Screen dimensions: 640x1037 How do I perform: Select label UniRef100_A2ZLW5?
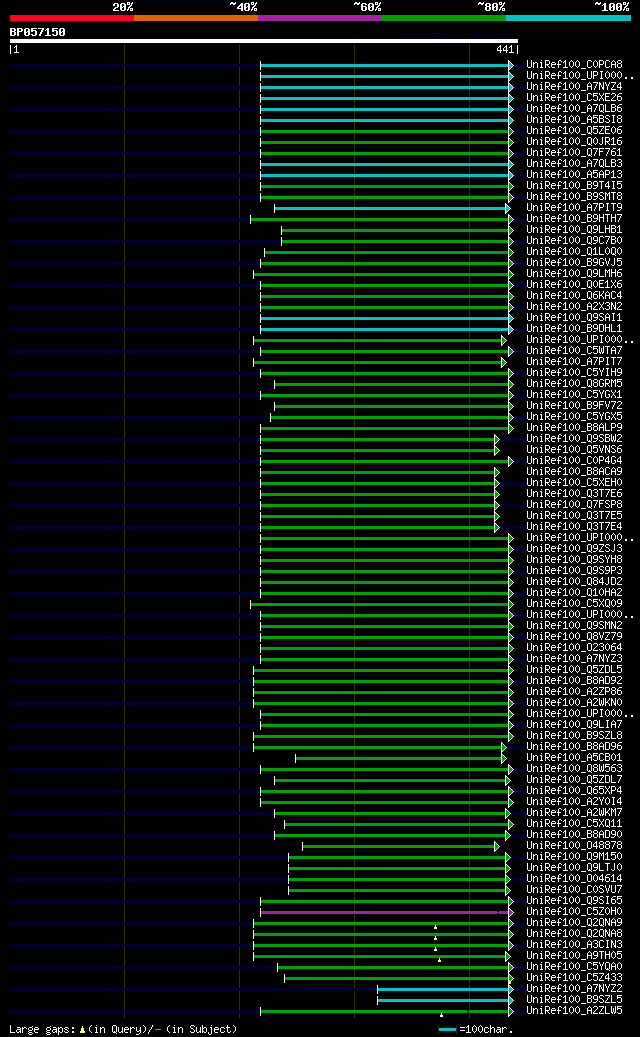tap(574, 1011)
